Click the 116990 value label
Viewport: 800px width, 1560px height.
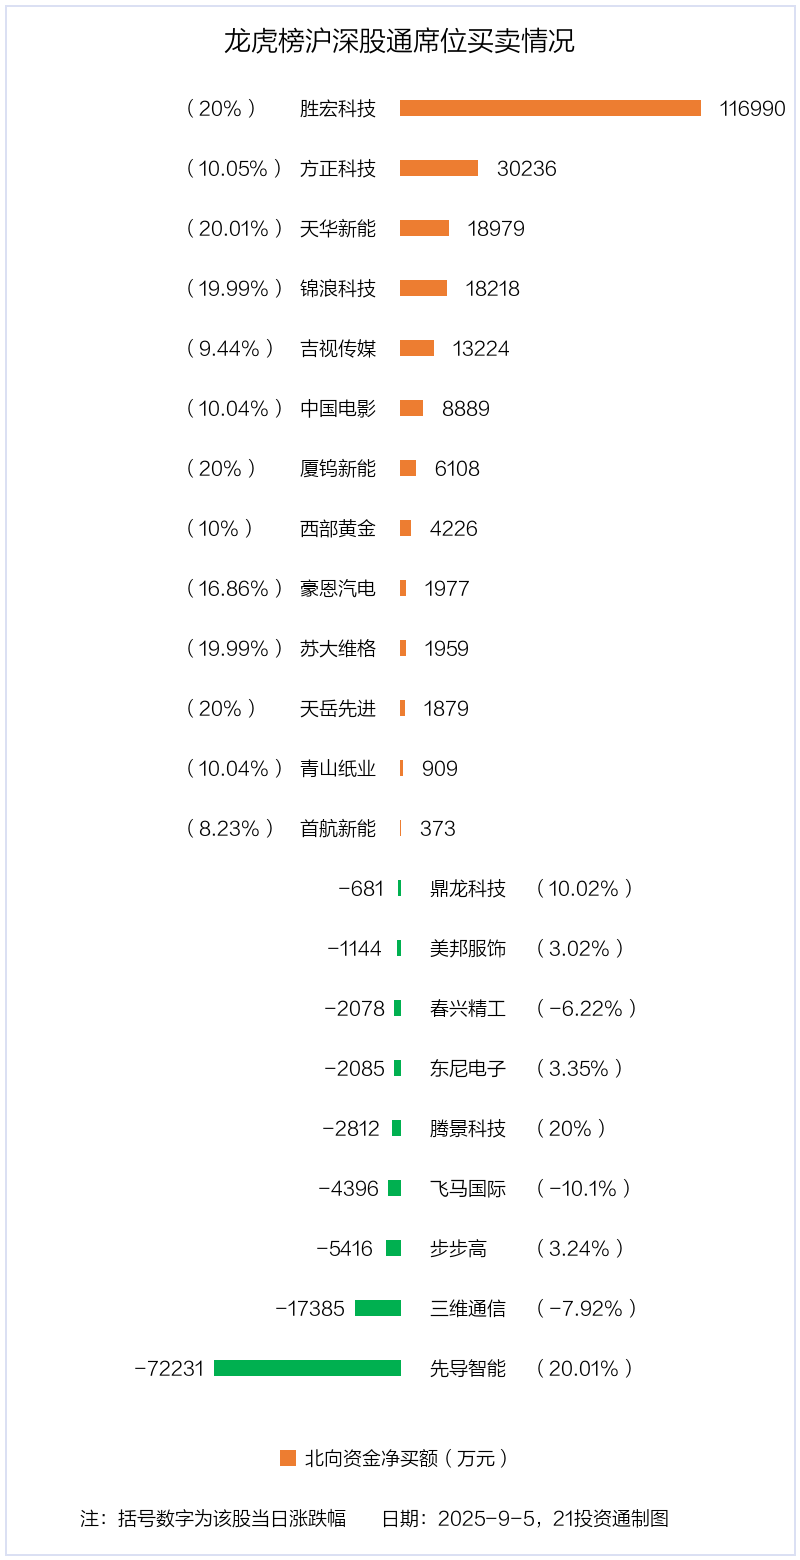point(753,108)
